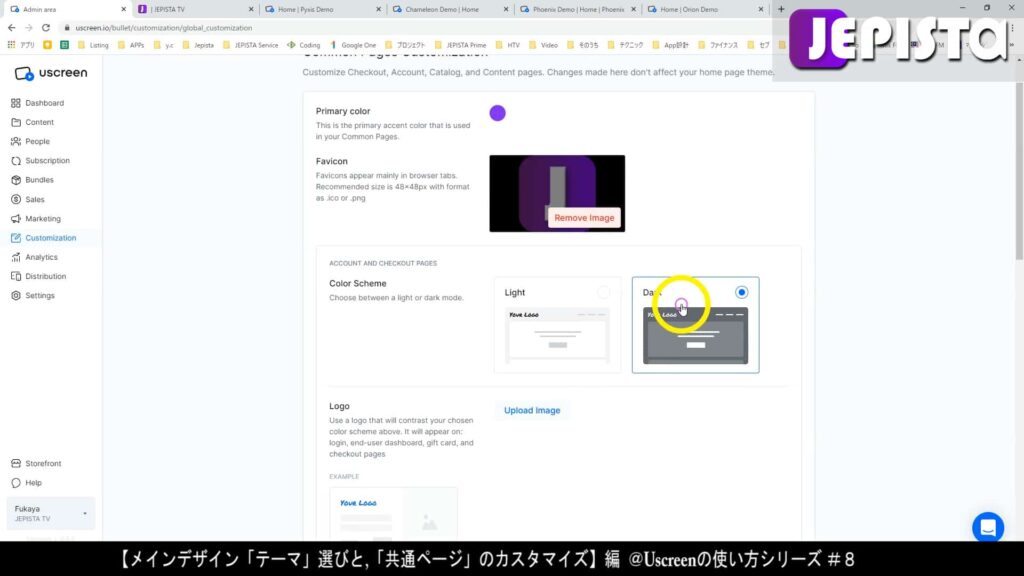The width and height of the screenshot is (1024, 576).
Task: Click the logo example preview
Action: point(393,513)
